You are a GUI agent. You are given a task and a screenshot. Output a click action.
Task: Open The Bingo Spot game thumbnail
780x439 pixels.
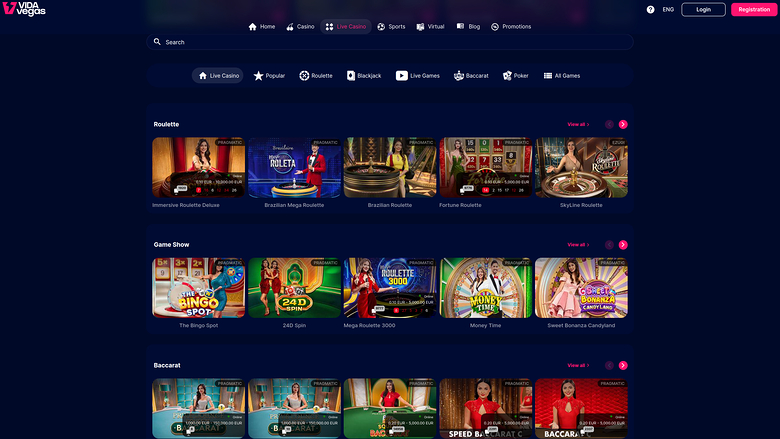tap(198, 288)
